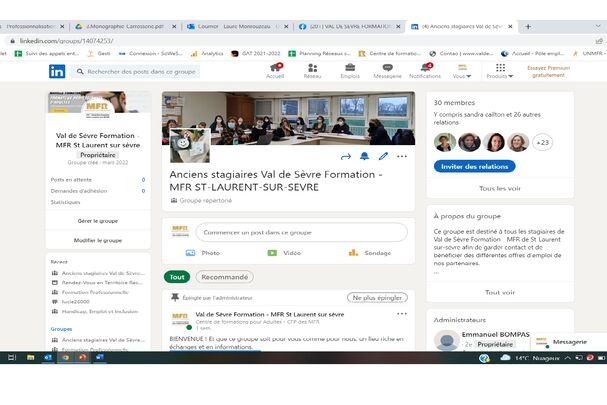Click the Photo post option
The height and width of the screenshot is (405, 607).
(203, 253)
